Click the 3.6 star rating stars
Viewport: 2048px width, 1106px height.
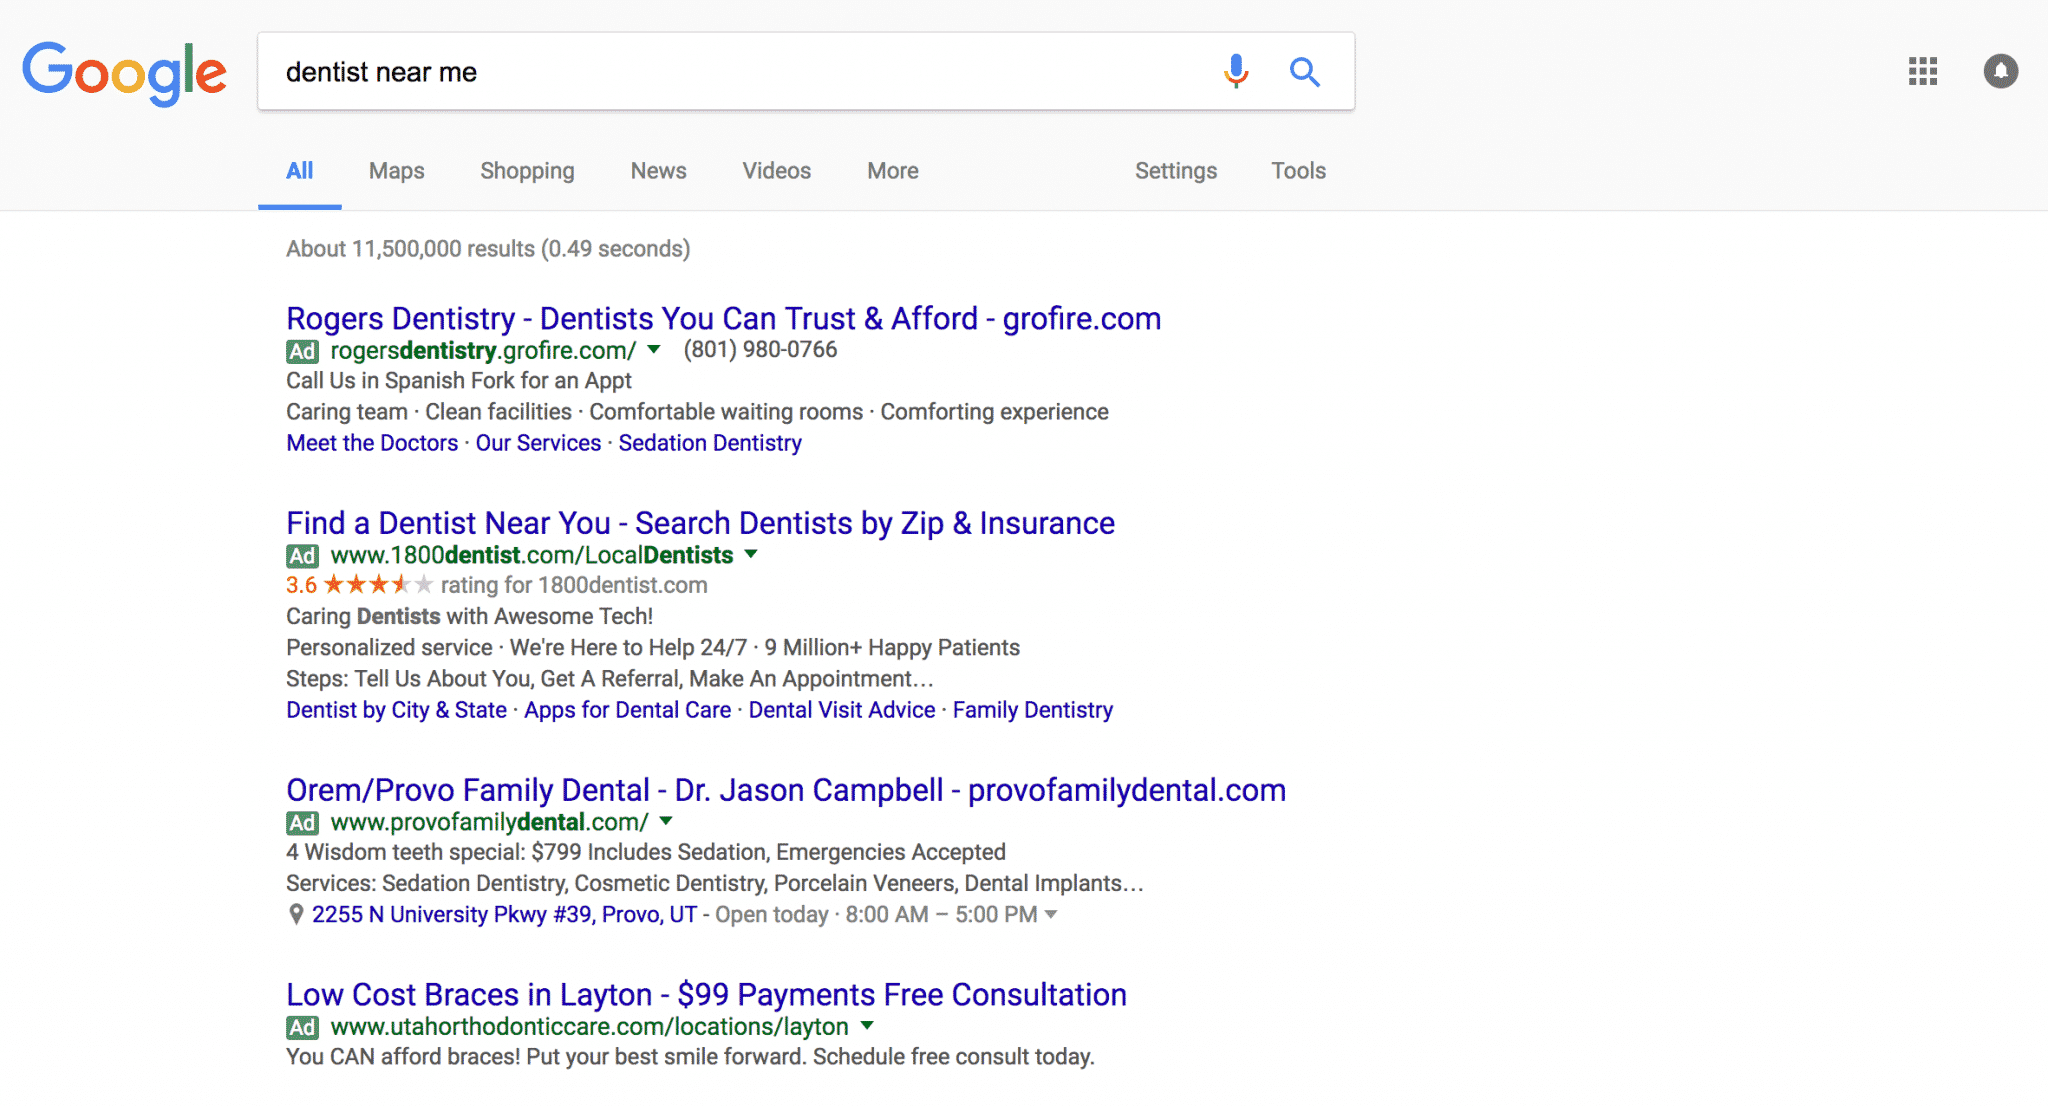378,584
